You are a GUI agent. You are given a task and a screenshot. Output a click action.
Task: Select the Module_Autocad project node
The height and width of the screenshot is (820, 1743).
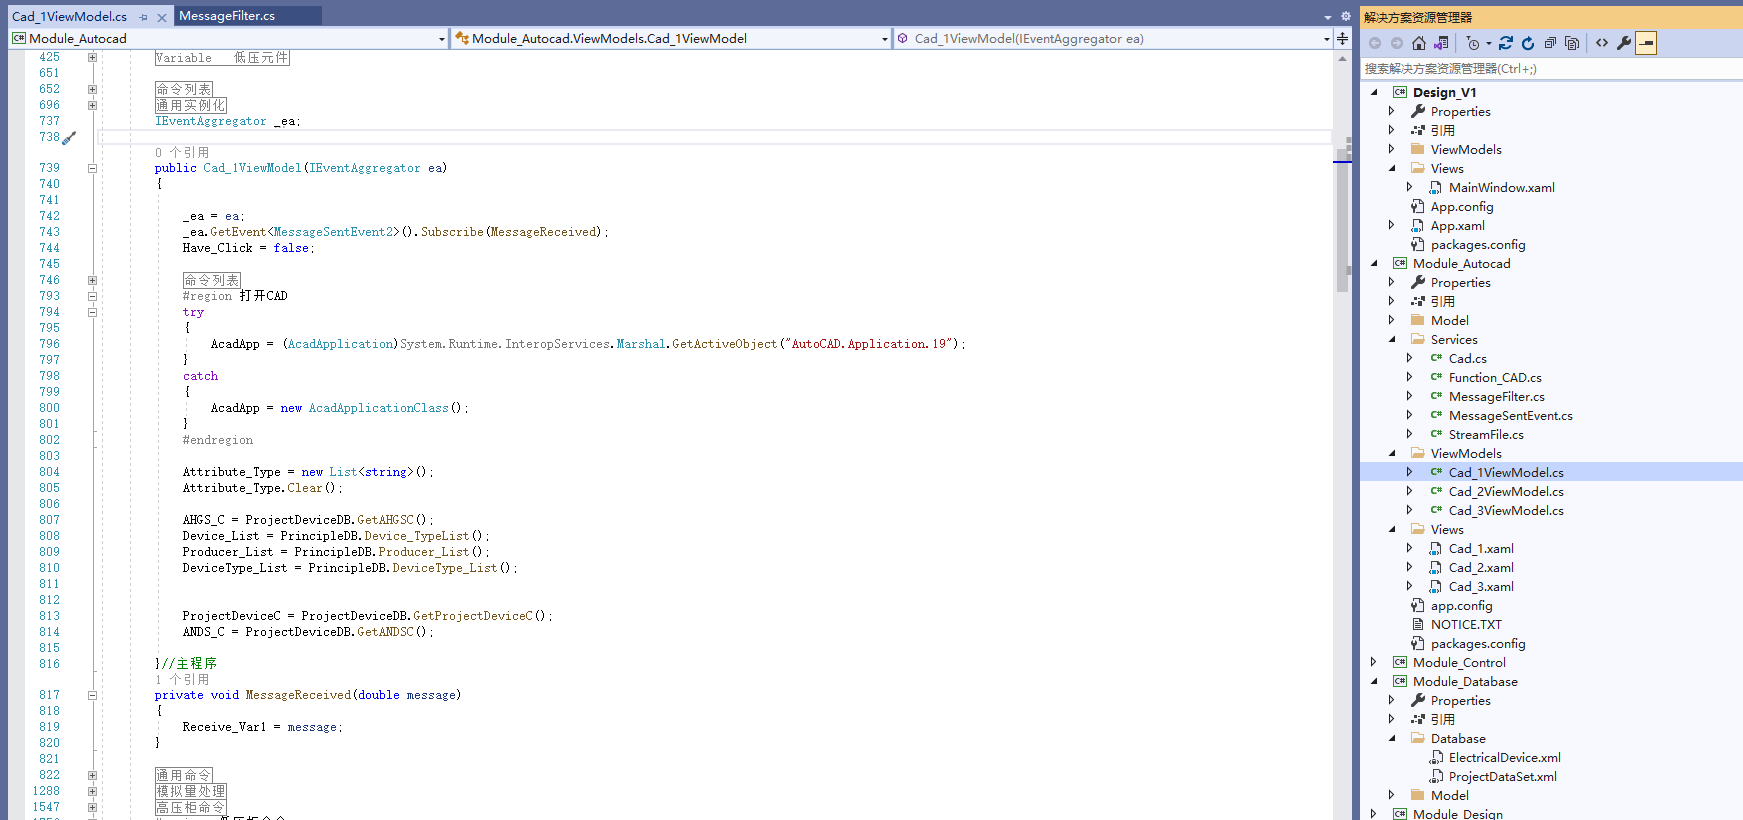tap(1461, 264)
